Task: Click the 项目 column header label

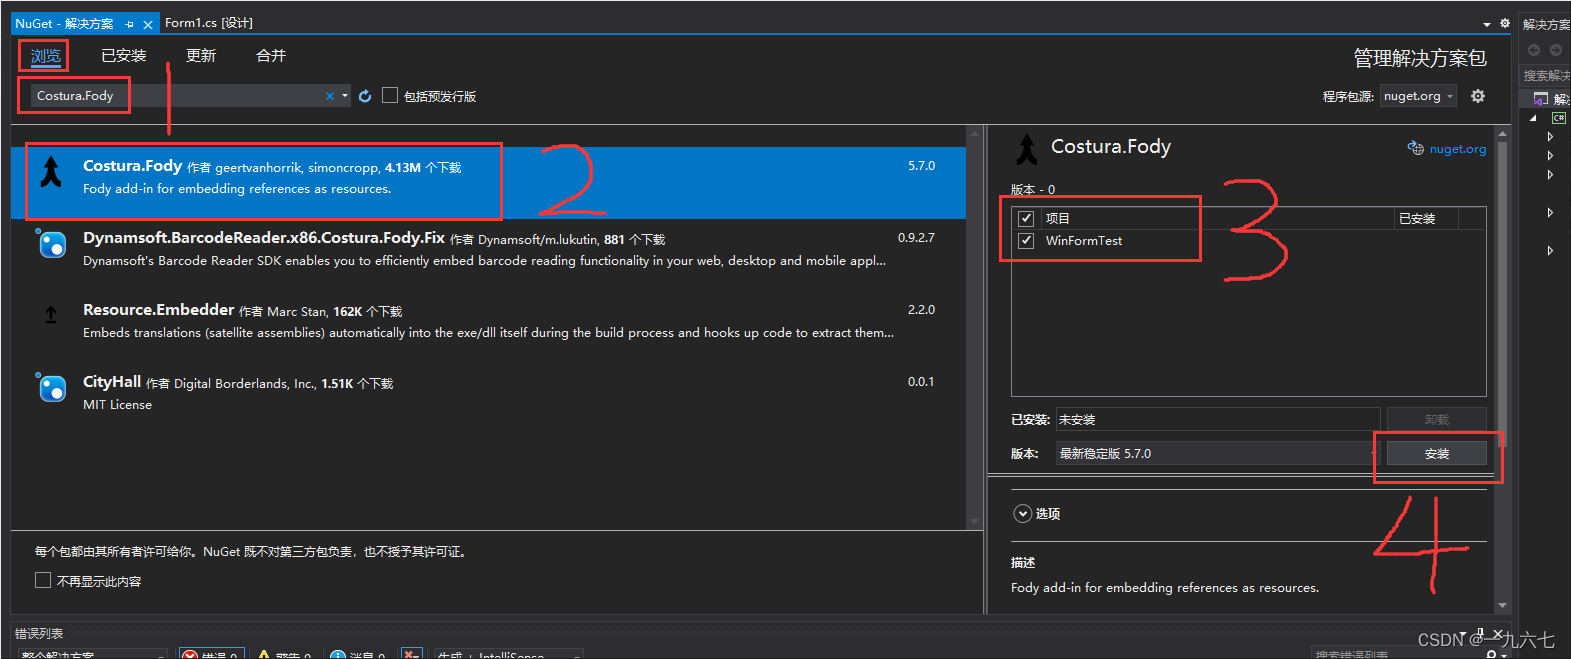Action: tap(1058, 219)
